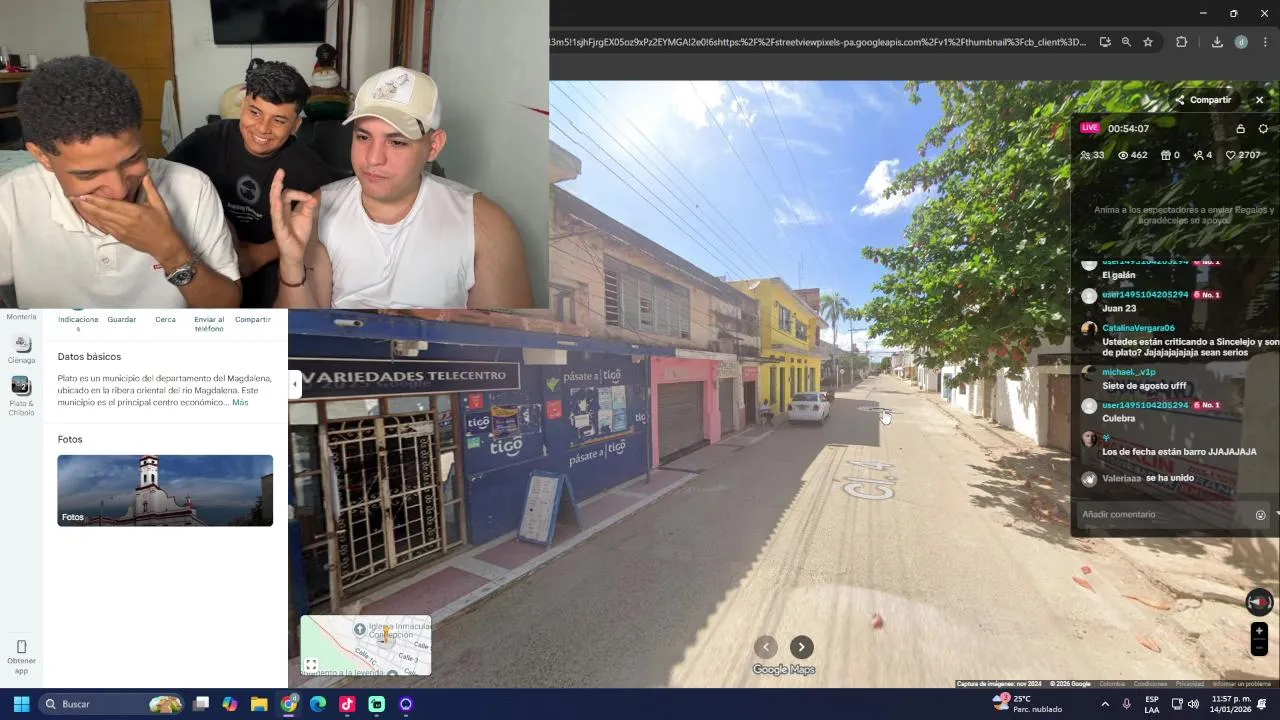This screenshot has width=1280, height=720.
Task: Open Chrome downloads icon
Action: (x=1217, y=42)
